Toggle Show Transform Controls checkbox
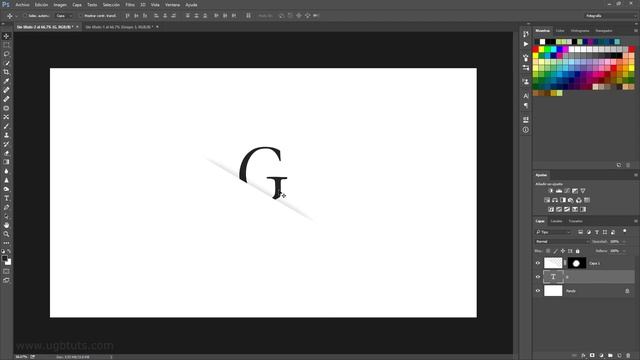The width and height of the screenshot is (640, 360). 81,16
